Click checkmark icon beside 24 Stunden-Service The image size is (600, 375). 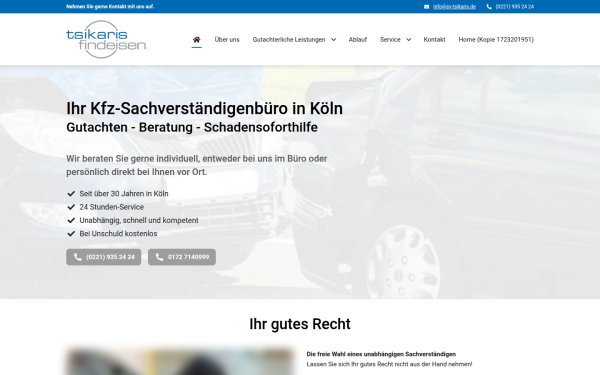coord(71,207)
